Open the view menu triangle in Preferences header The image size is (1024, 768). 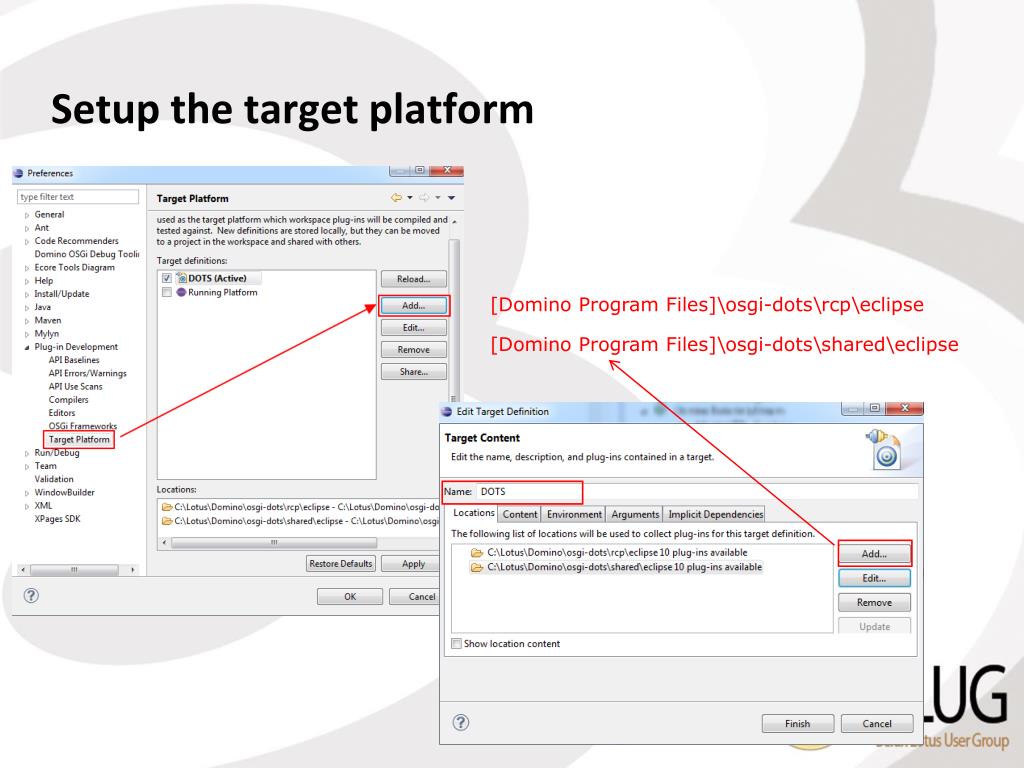point(451,197)
